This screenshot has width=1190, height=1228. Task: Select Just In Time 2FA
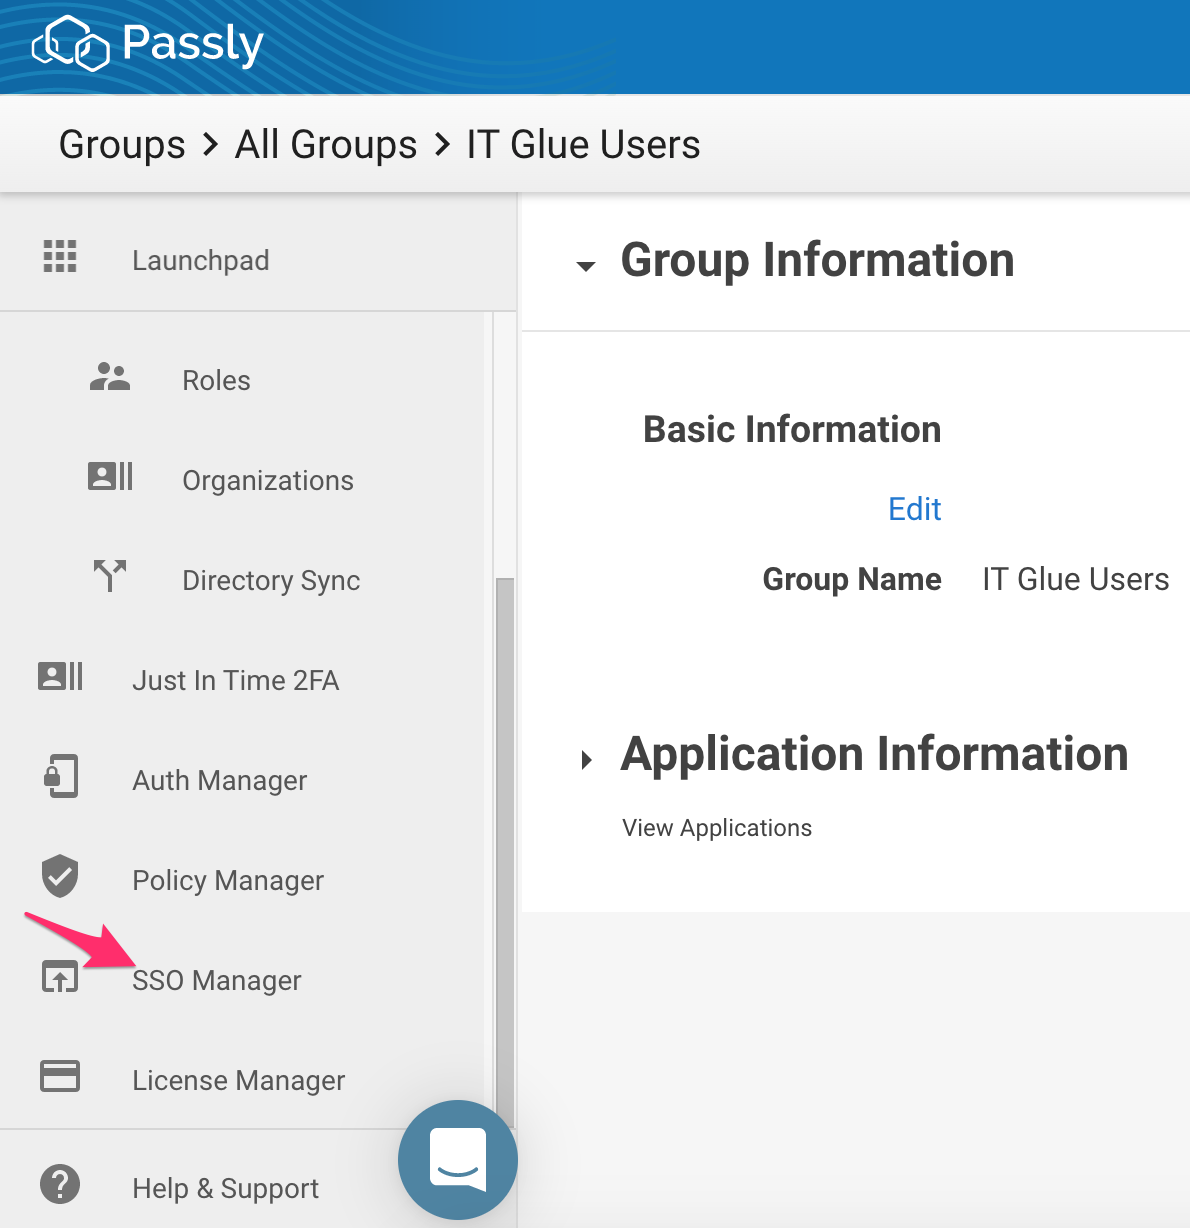coord(236,680)
